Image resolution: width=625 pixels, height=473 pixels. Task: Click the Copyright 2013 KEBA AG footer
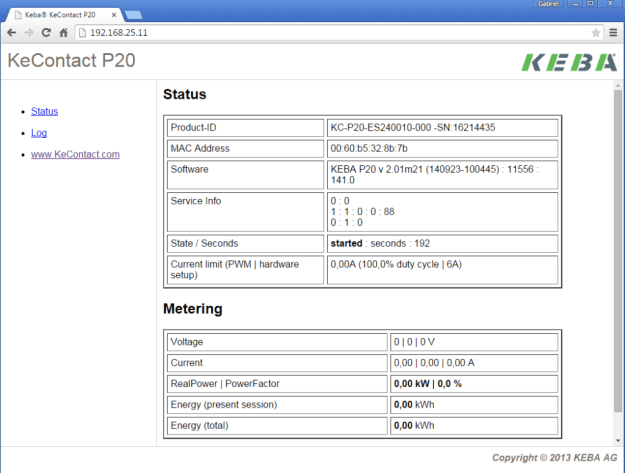coord(554,457)
